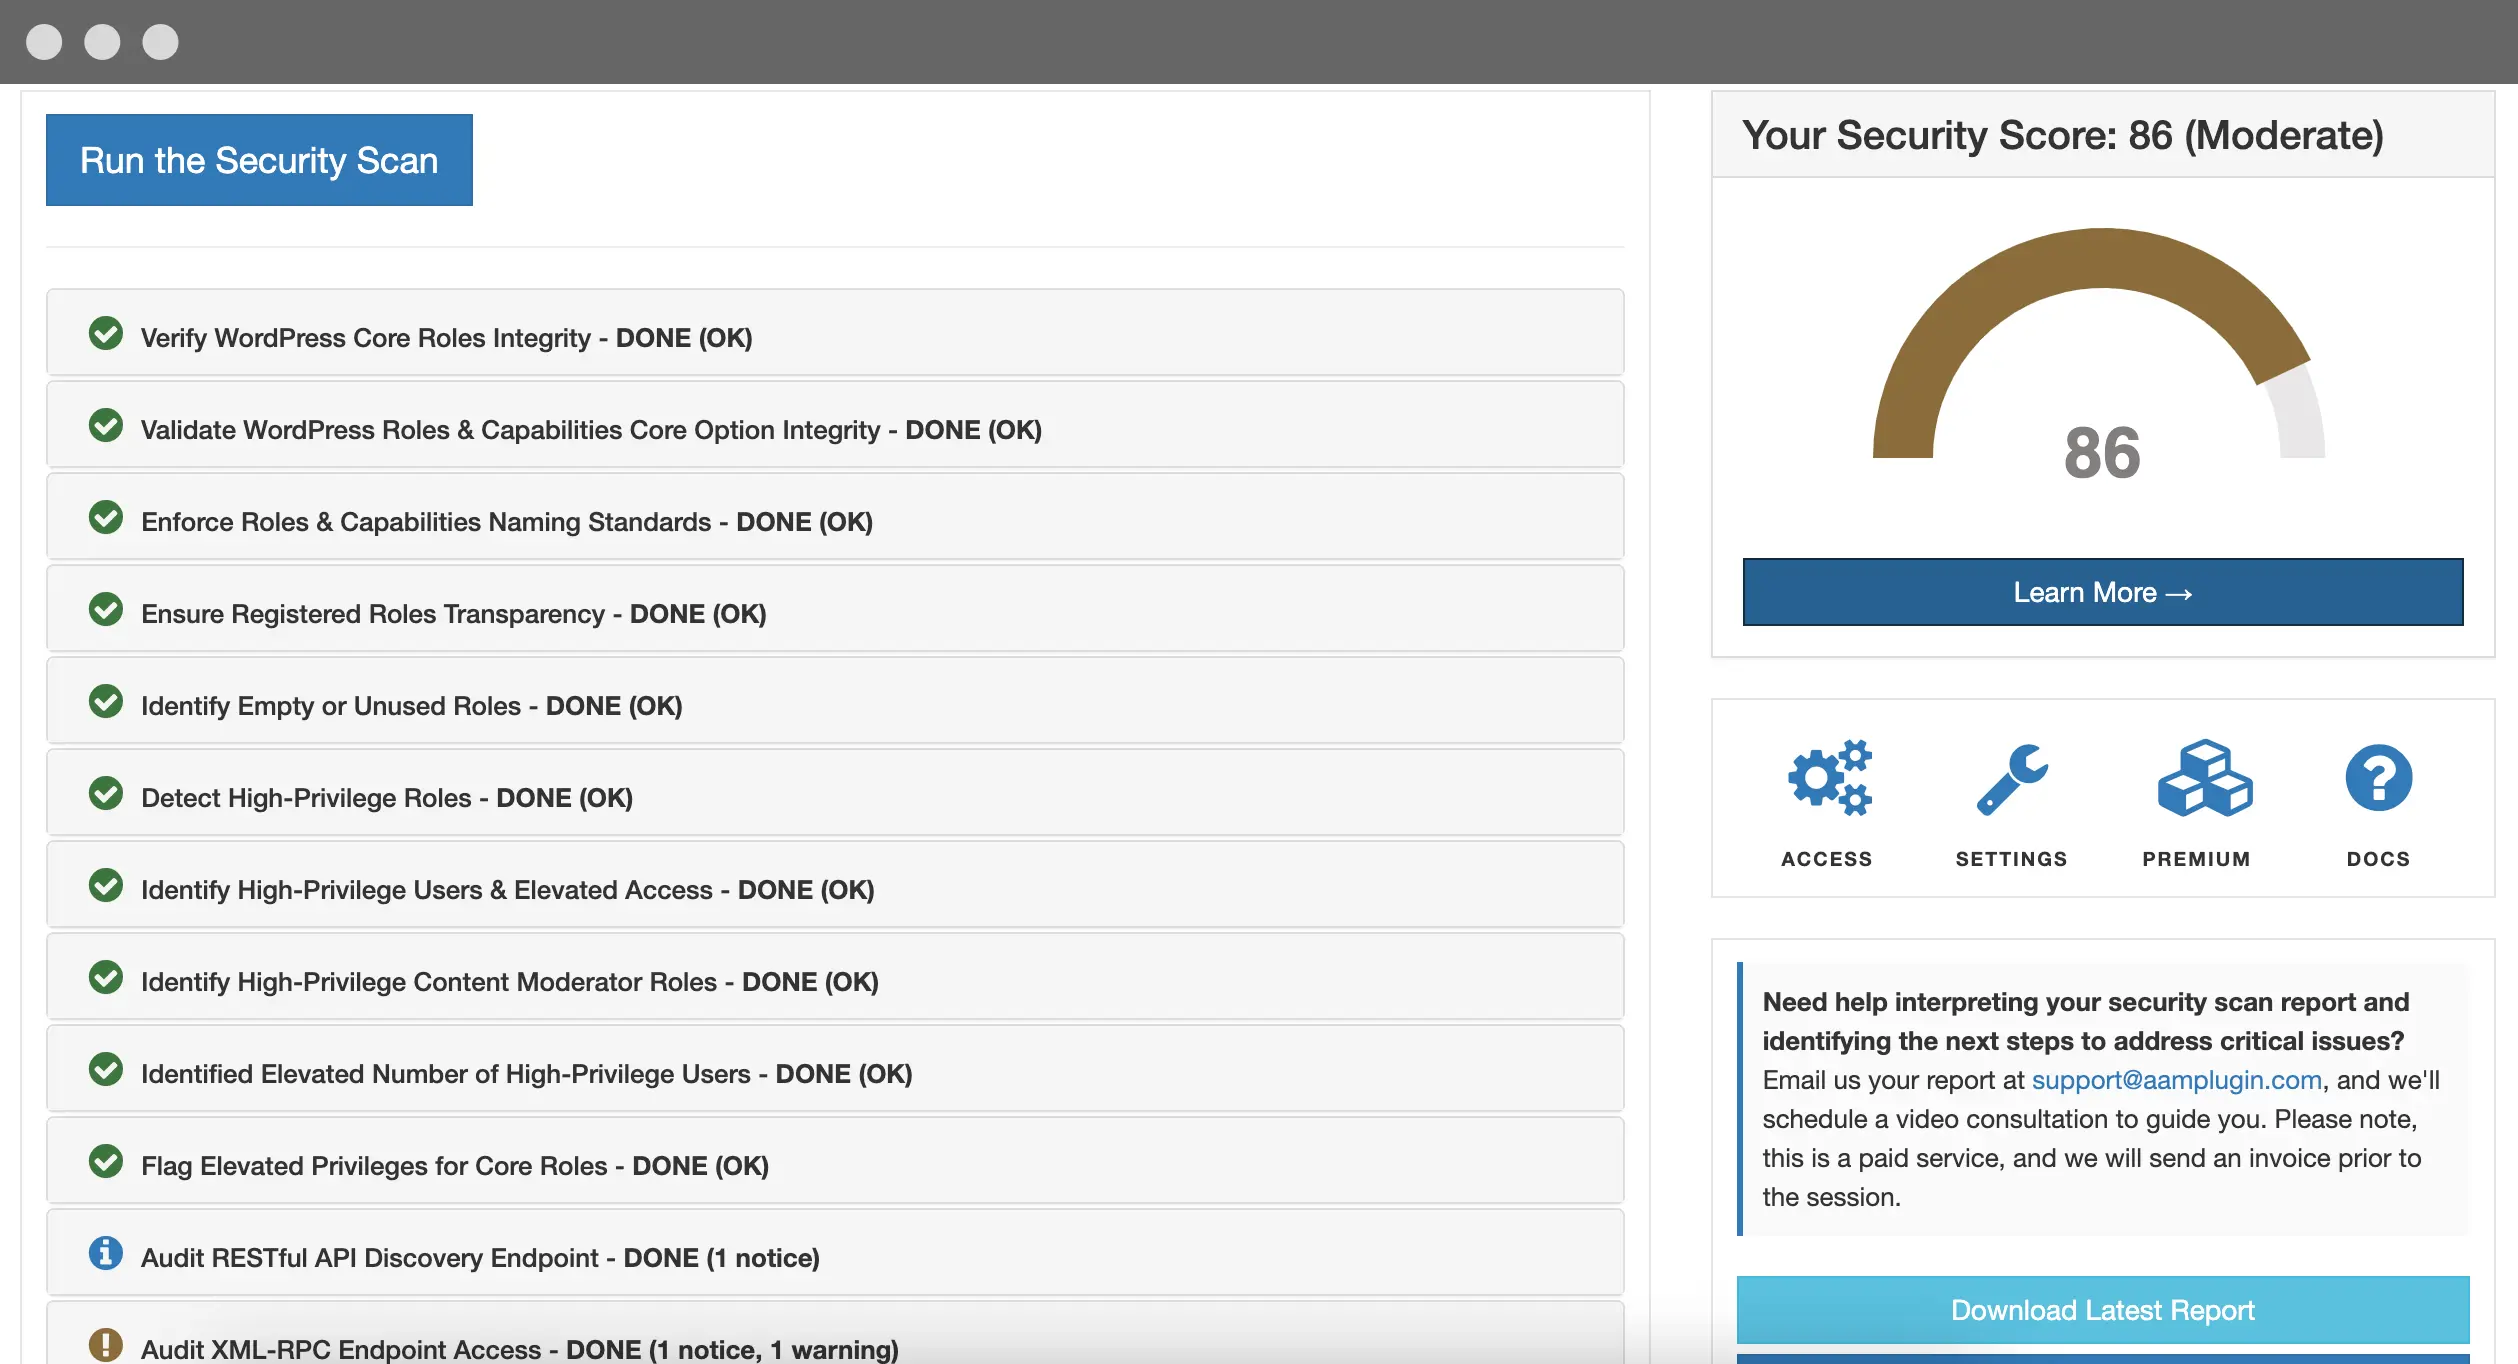Click check icon for Detect High-Privilege Roles

[106, 793]
